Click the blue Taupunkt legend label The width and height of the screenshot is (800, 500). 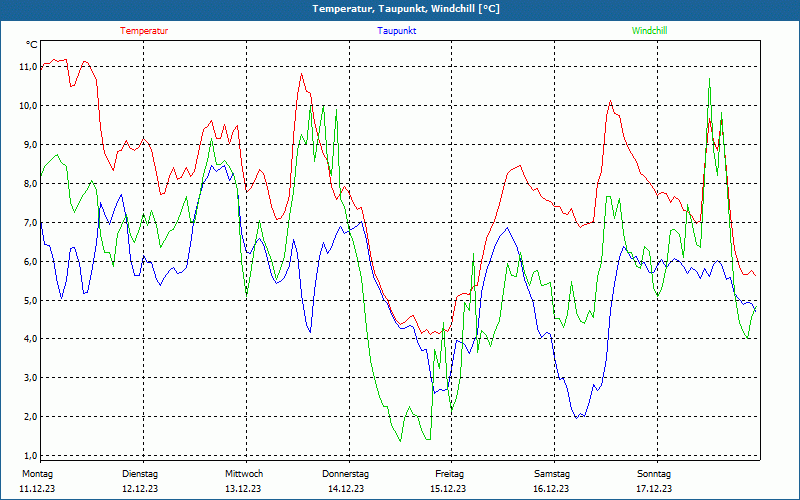(396, 31)
